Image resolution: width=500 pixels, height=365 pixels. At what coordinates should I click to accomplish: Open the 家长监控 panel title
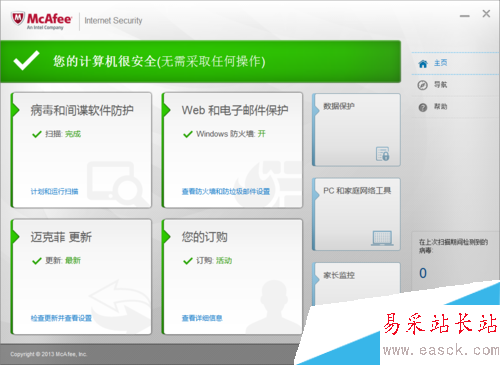point(339,275)
